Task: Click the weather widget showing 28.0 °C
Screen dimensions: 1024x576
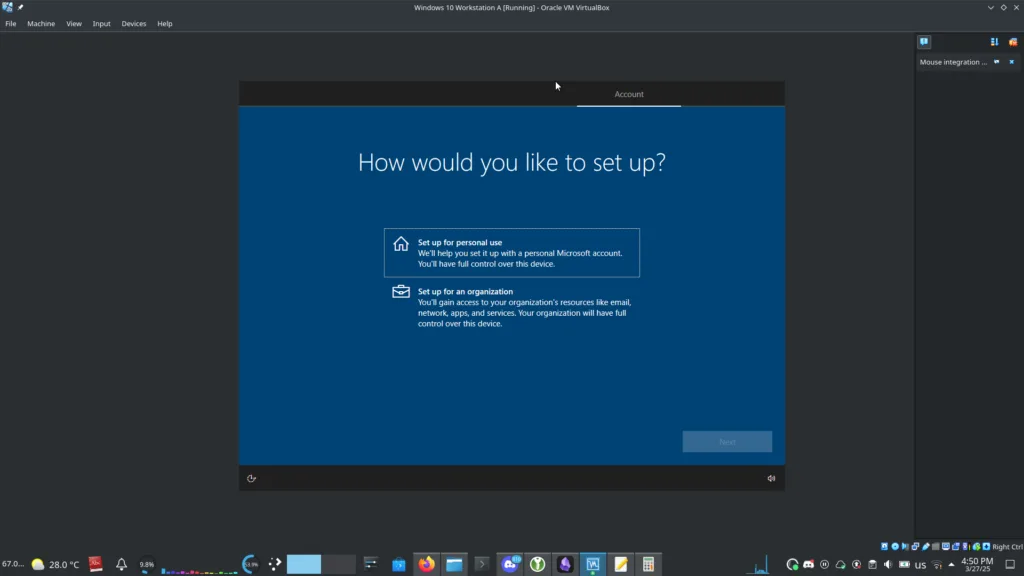Action: tap(55, 564)
